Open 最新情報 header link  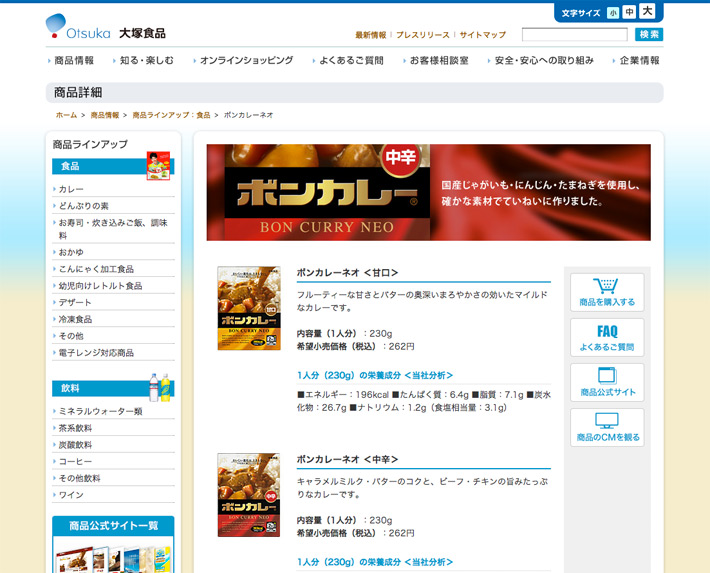point(370,35)
